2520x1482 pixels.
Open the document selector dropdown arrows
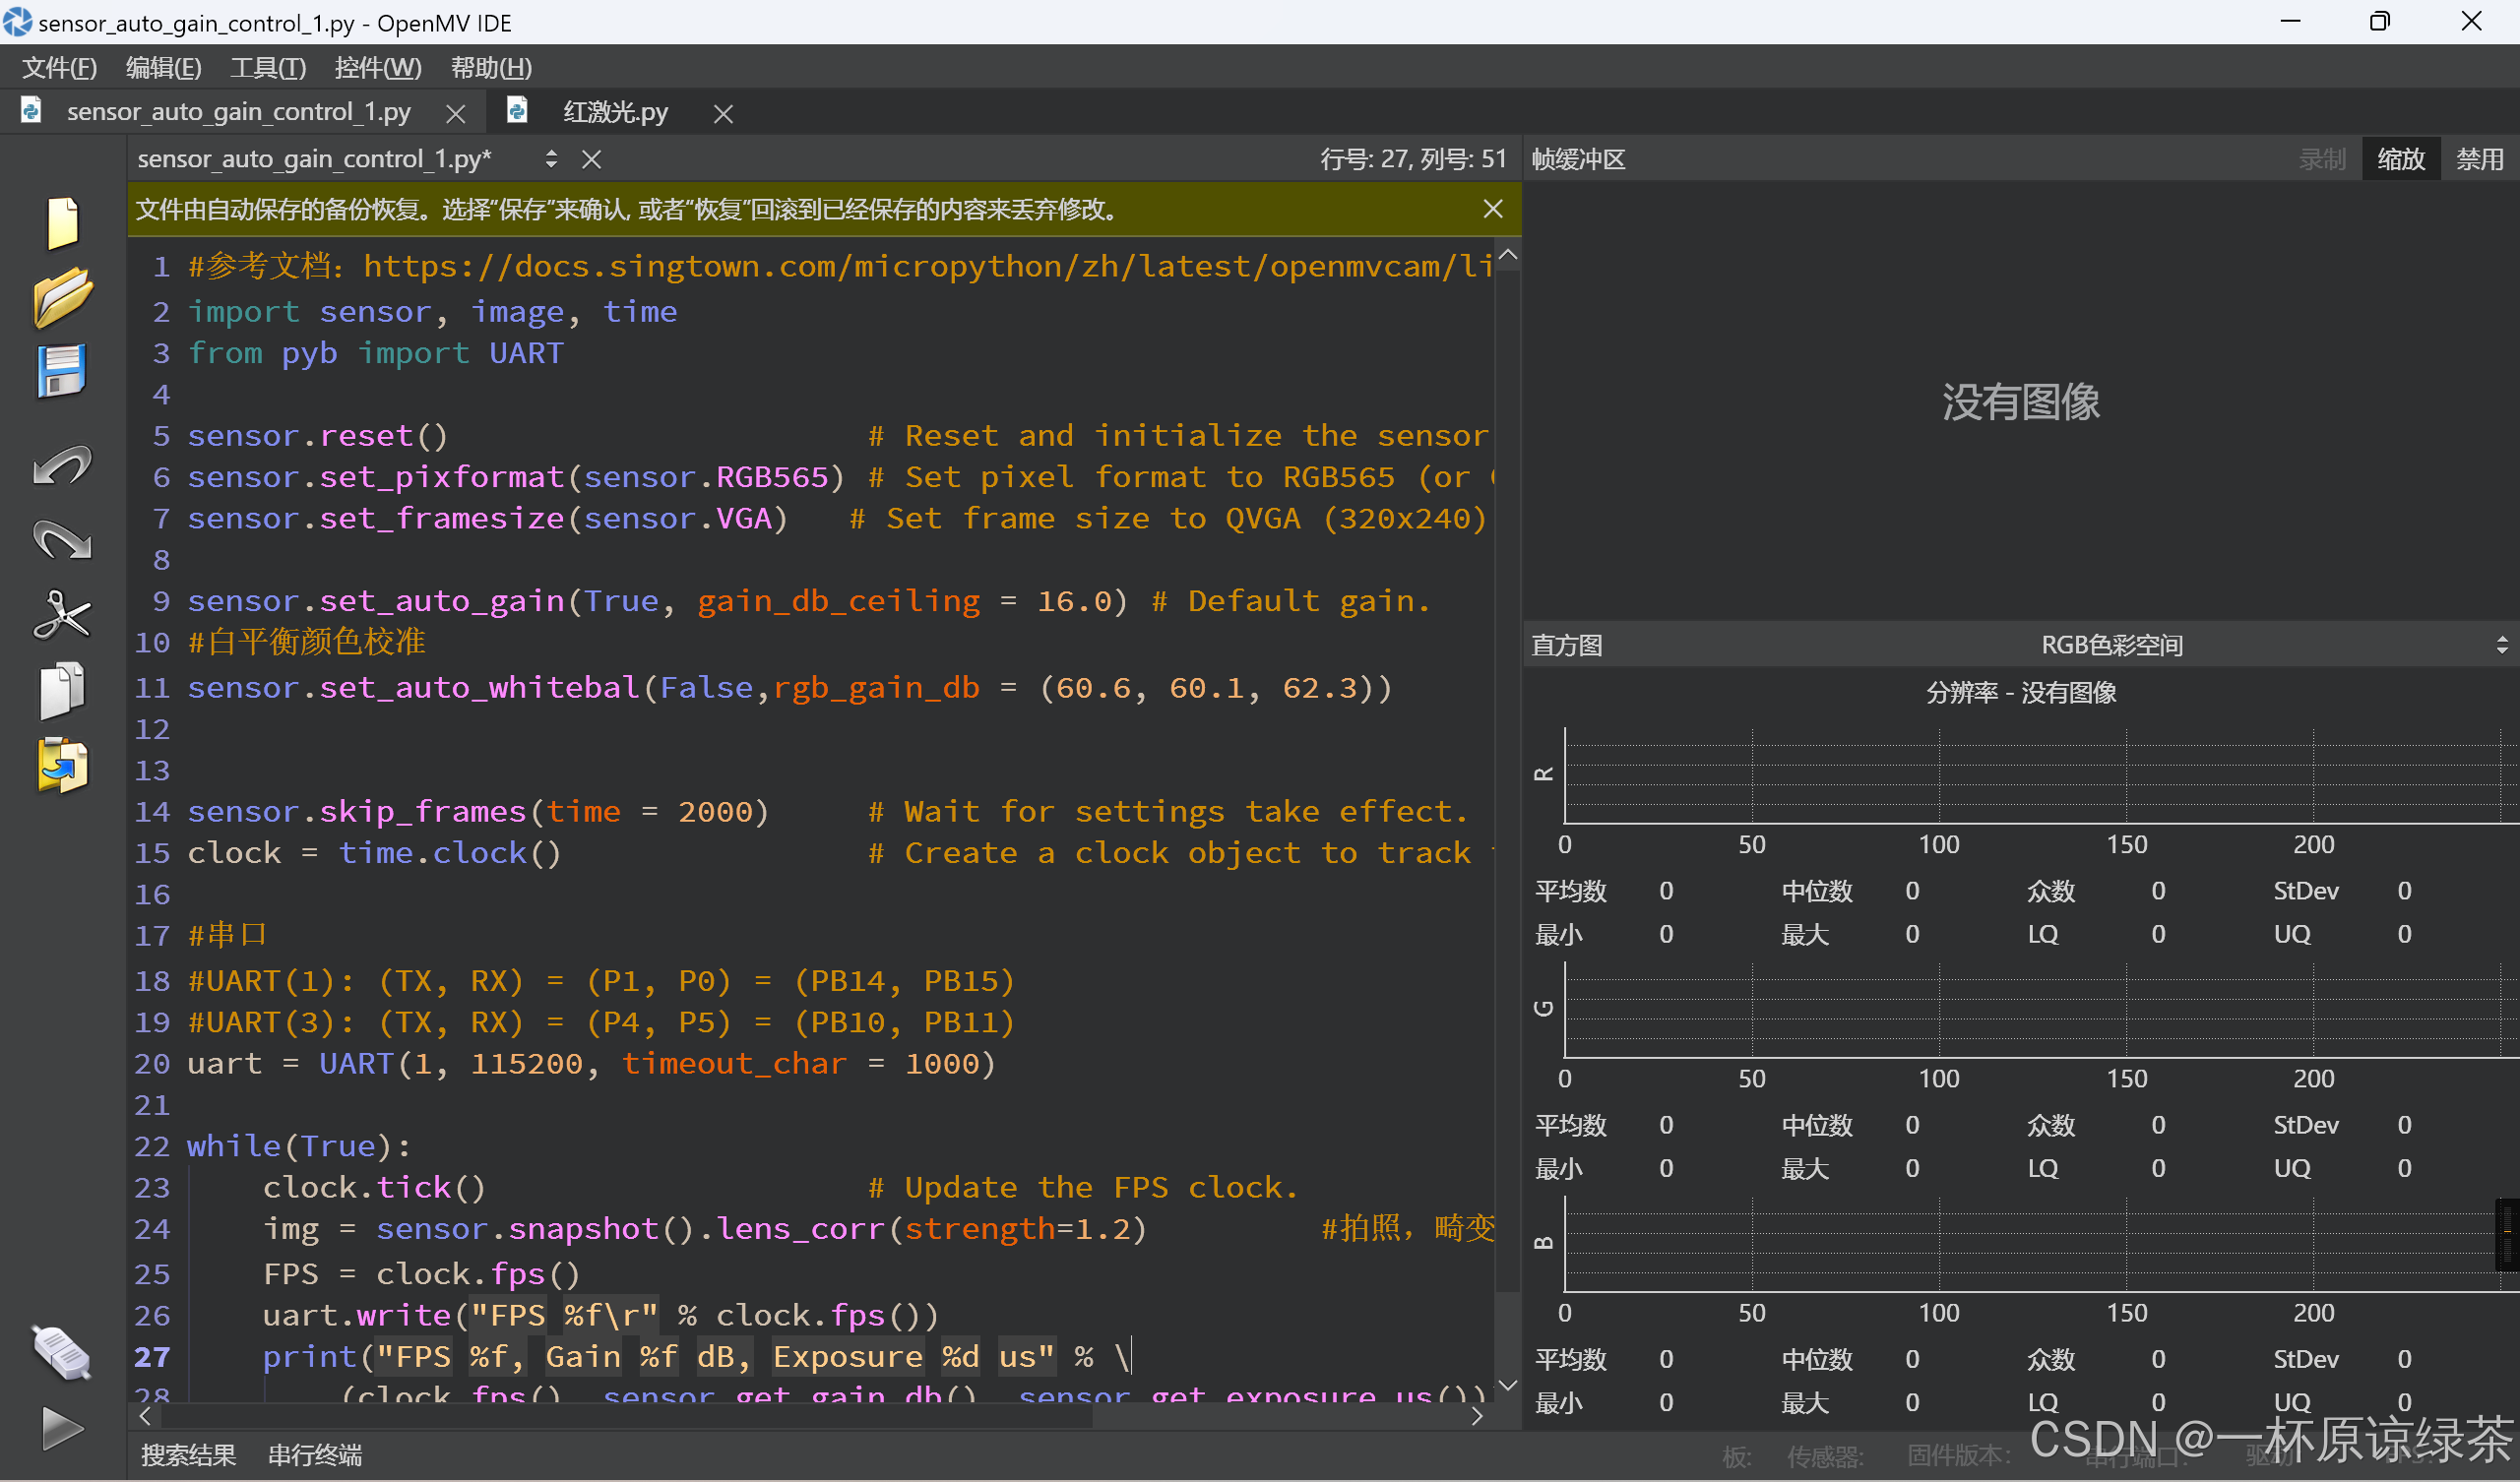tap(551, 159)
